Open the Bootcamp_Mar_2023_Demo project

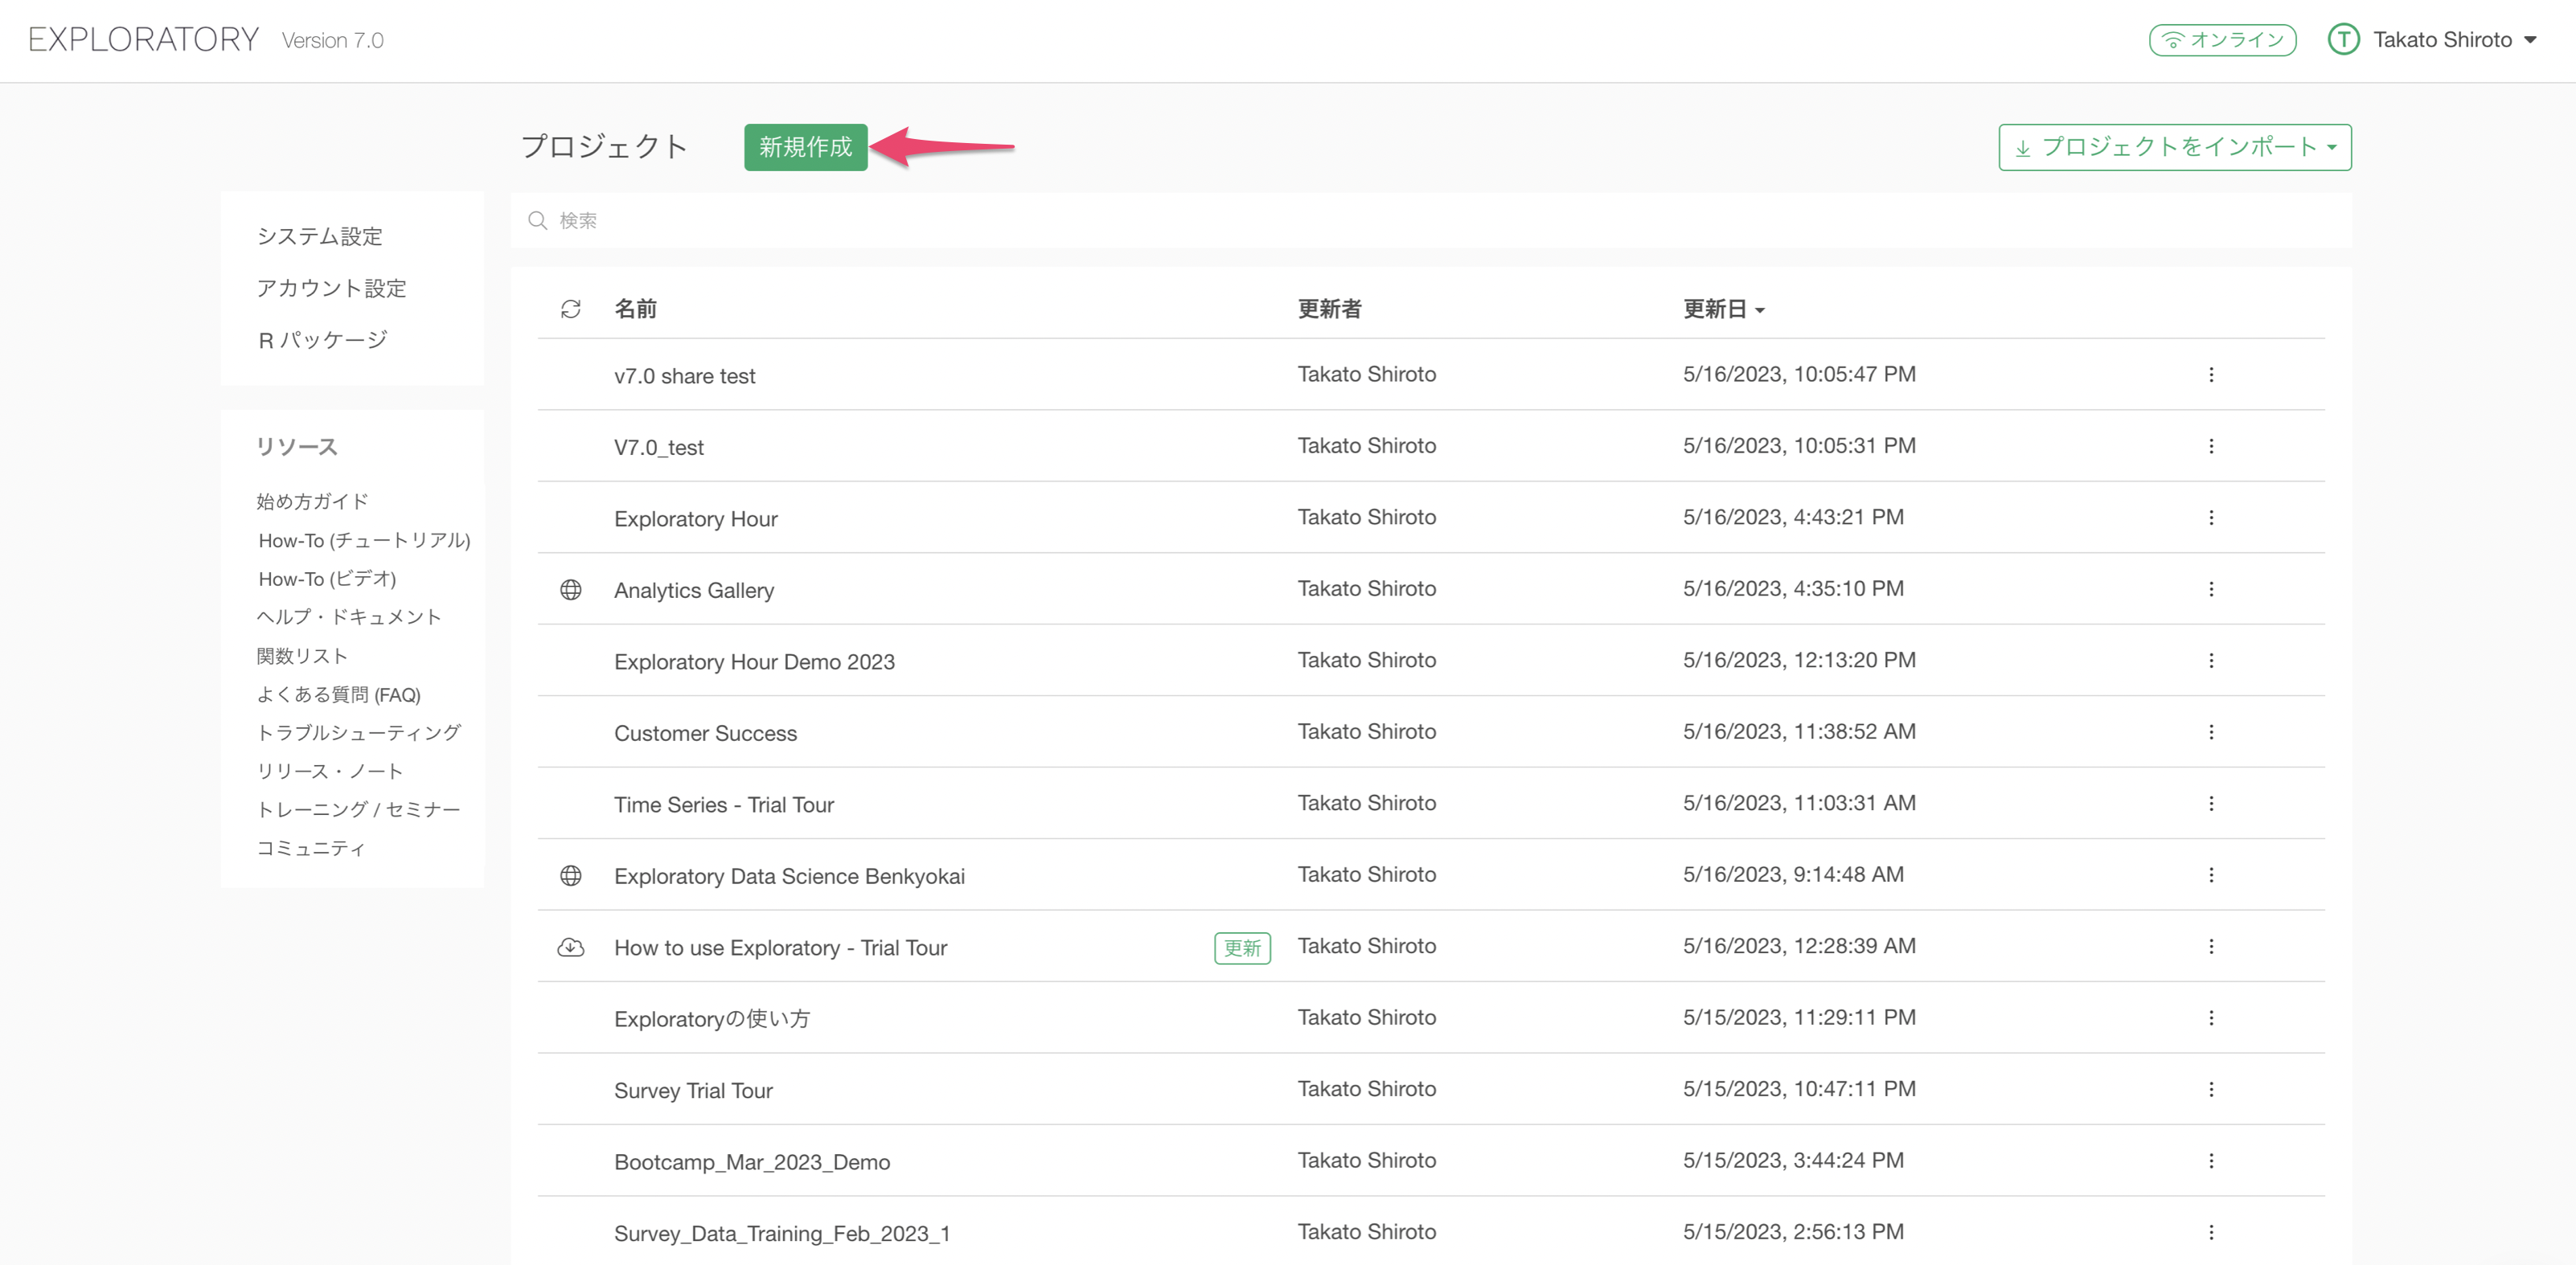751,1162
